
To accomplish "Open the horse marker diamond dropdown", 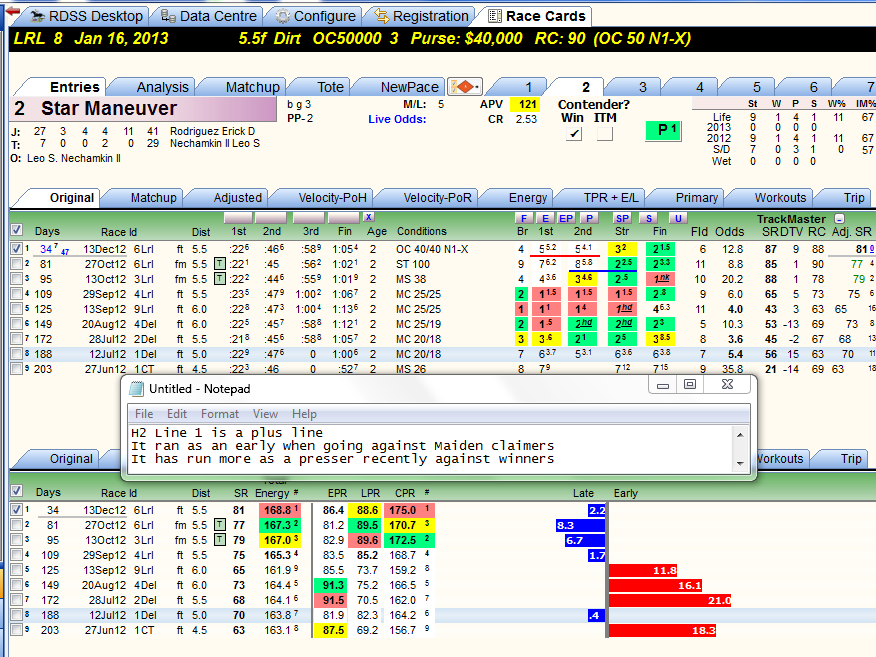I will (465, 87).
